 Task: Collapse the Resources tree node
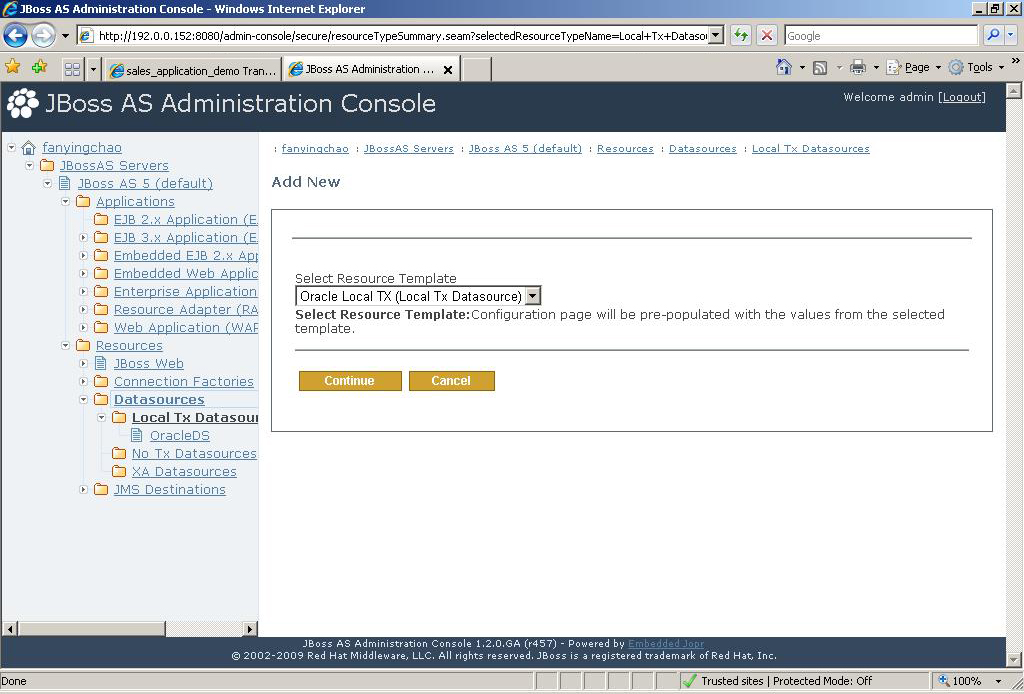[65, 345]
